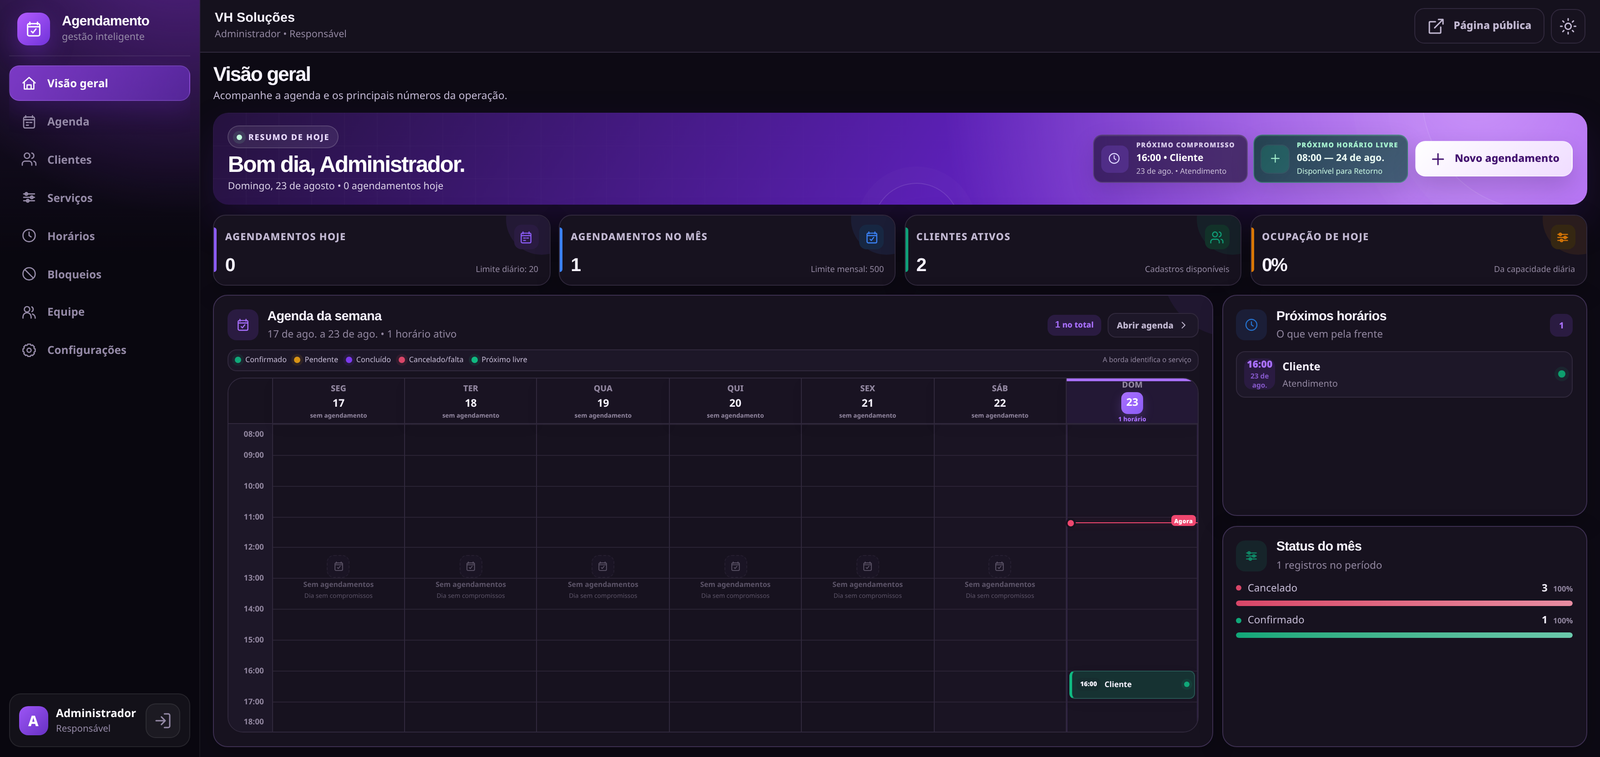Viewport: 1600px width, 757px height.
Task: Click the logout icon beside Administrador
Action: click(x=163, y=720)
